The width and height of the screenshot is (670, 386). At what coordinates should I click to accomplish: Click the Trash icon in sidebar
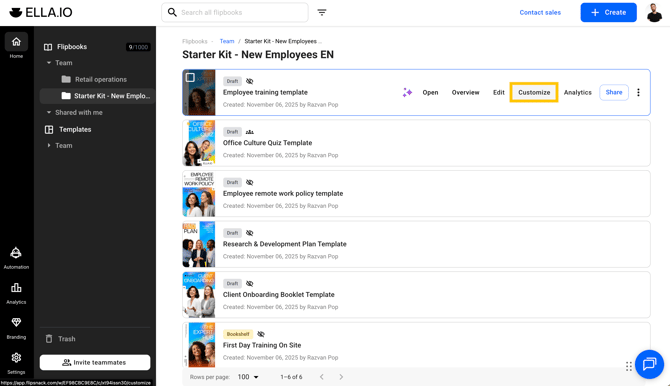[x=49, y=339]
